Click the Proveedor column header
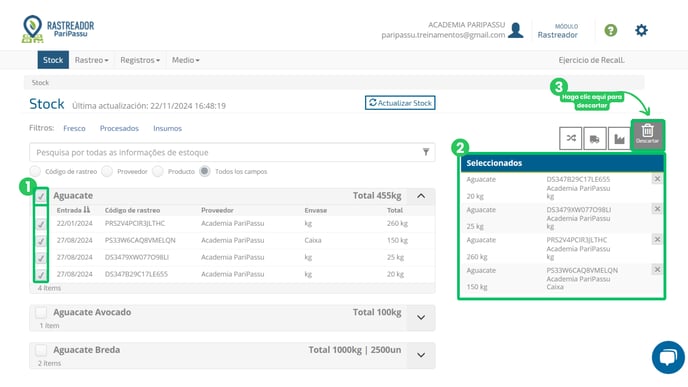The image size is (688, 387). point(217,210)
